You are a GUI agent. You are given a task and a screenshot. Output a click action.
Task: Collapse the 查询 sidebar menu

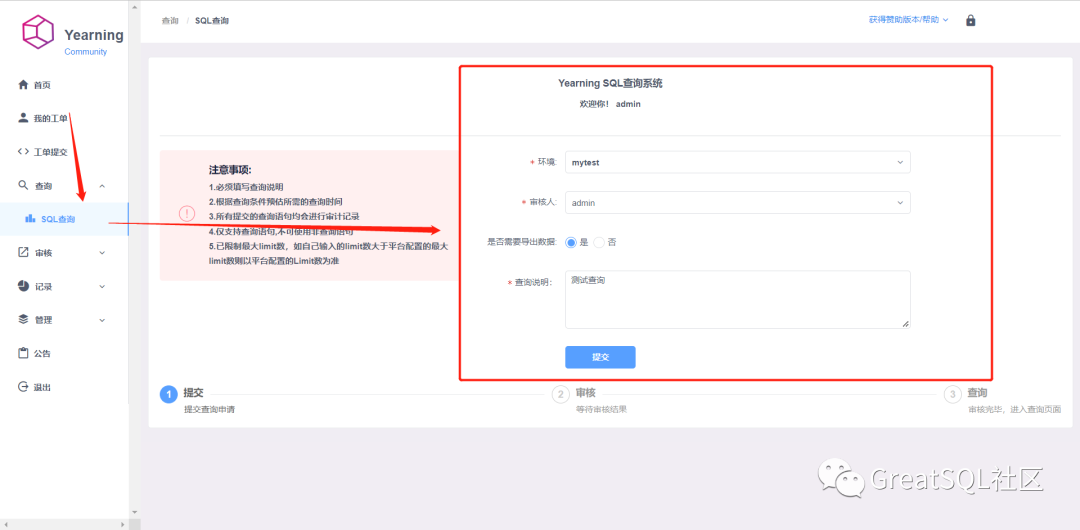click(102, 186)
